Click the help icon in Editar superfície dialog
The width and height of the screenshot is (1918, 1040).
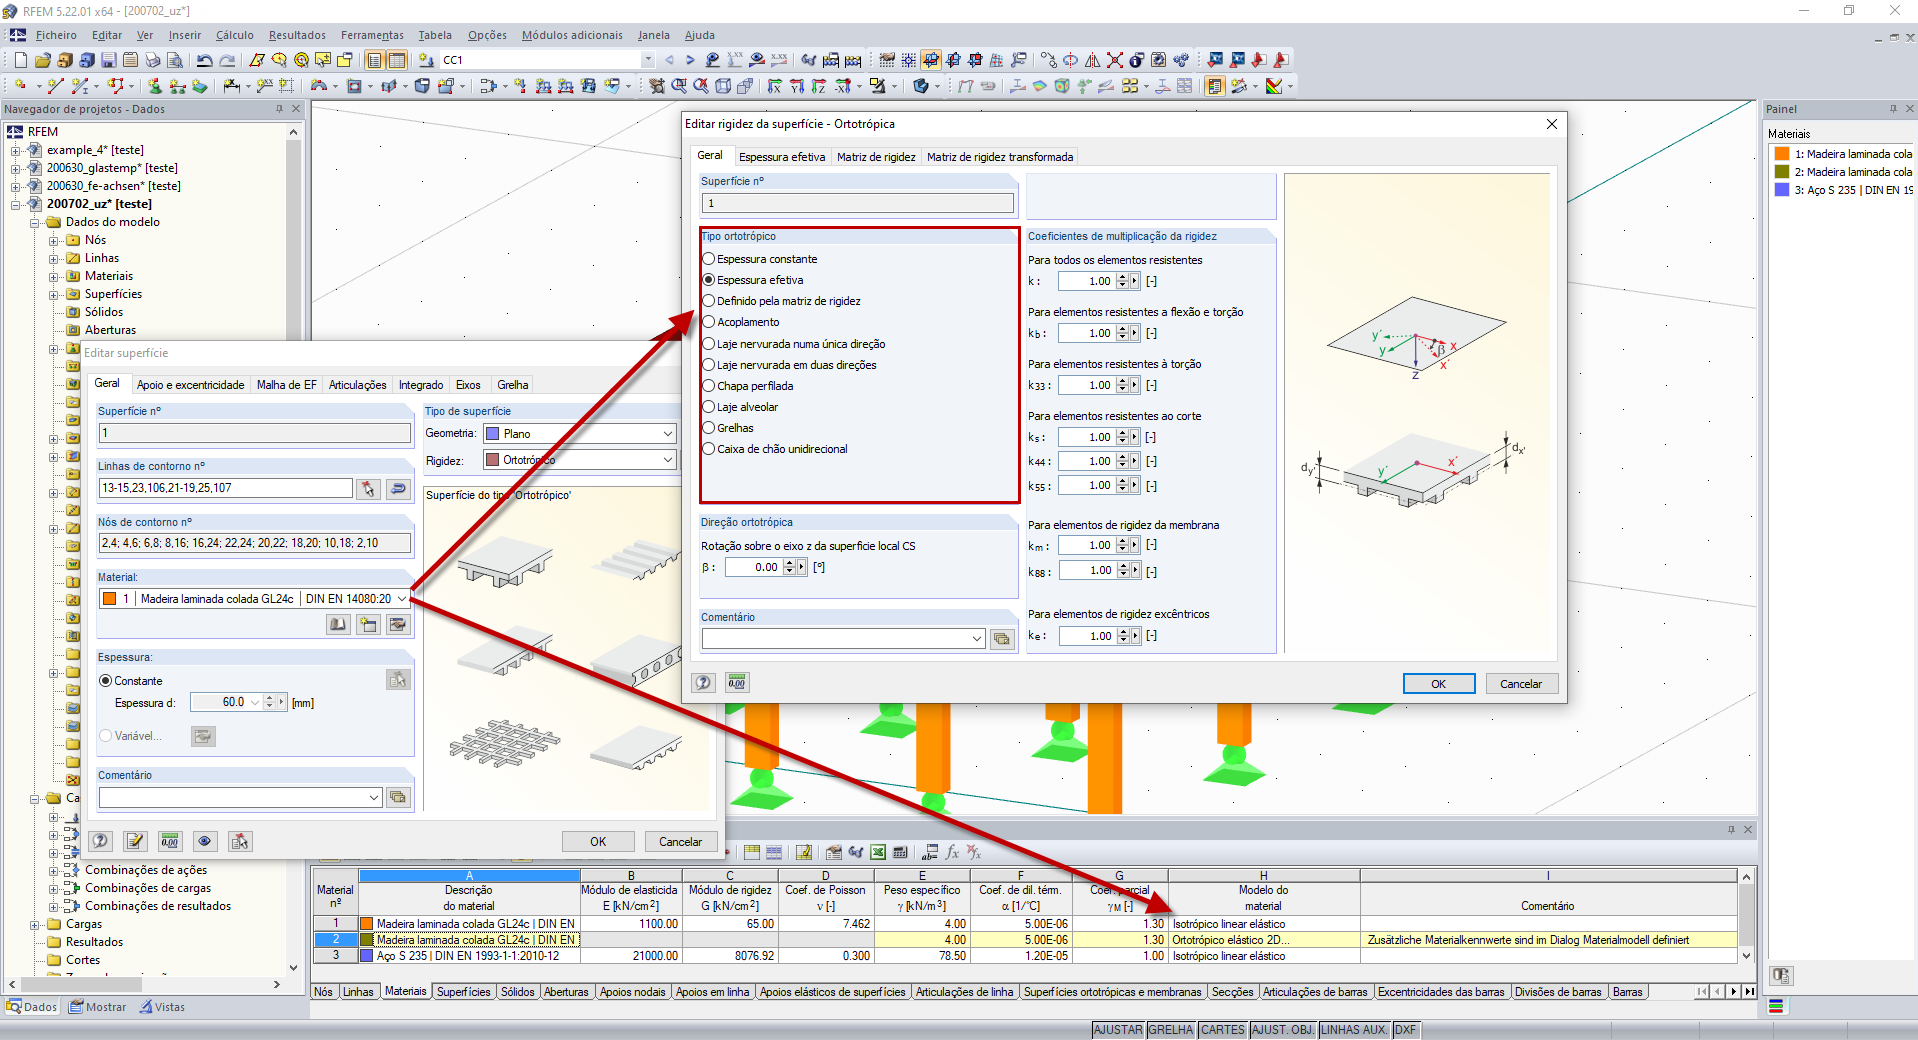click(x=100, y=841)
